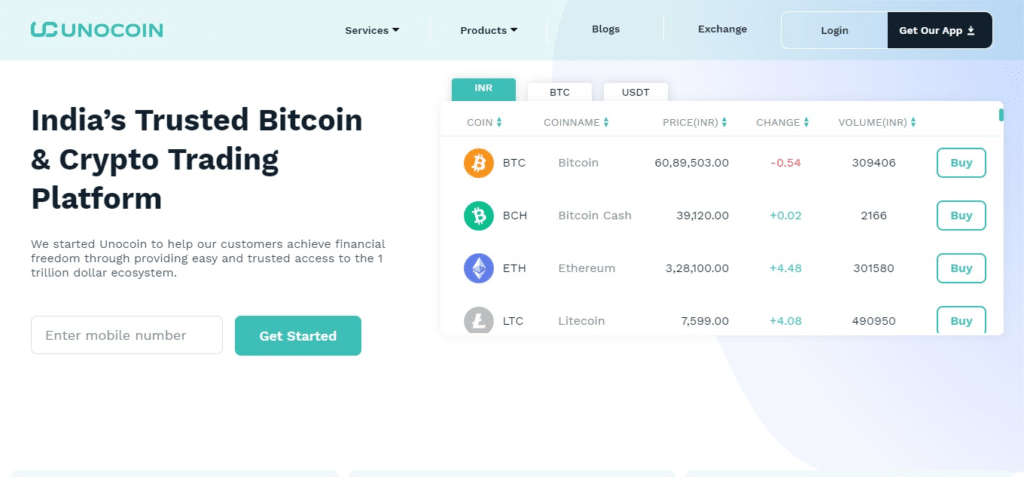1024x477 pixels.
Task: Focus the Enter mobile number field
Action: coord(127,335)
